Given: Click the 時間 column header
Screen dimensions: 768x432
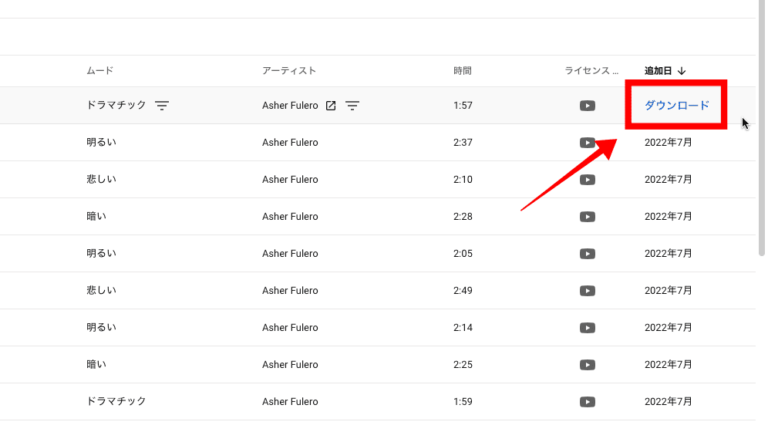Looking at the screenshot, I should click(x=462, y=71).
